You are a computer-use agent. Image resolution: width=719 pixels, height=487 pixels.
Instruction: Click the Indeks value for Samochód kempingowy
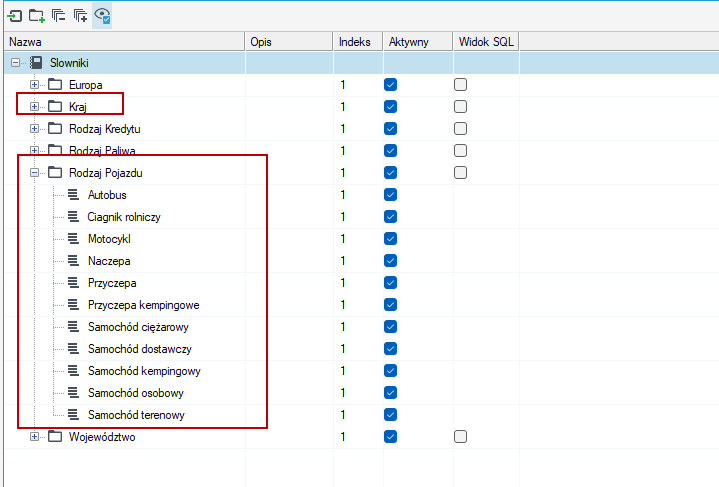(x=343, y=371)
